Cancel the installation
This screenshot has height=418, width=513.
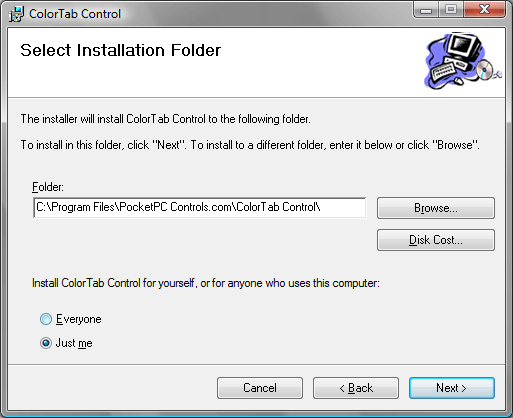(260, 388)
